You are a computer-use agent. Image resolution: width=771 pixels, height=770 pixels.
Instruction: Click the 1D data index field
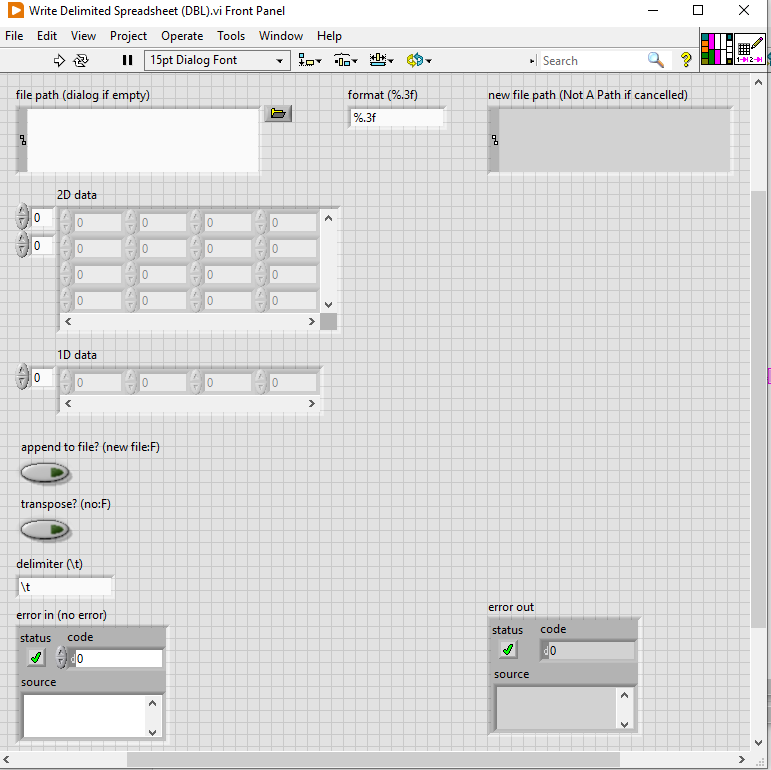(42, 378)
